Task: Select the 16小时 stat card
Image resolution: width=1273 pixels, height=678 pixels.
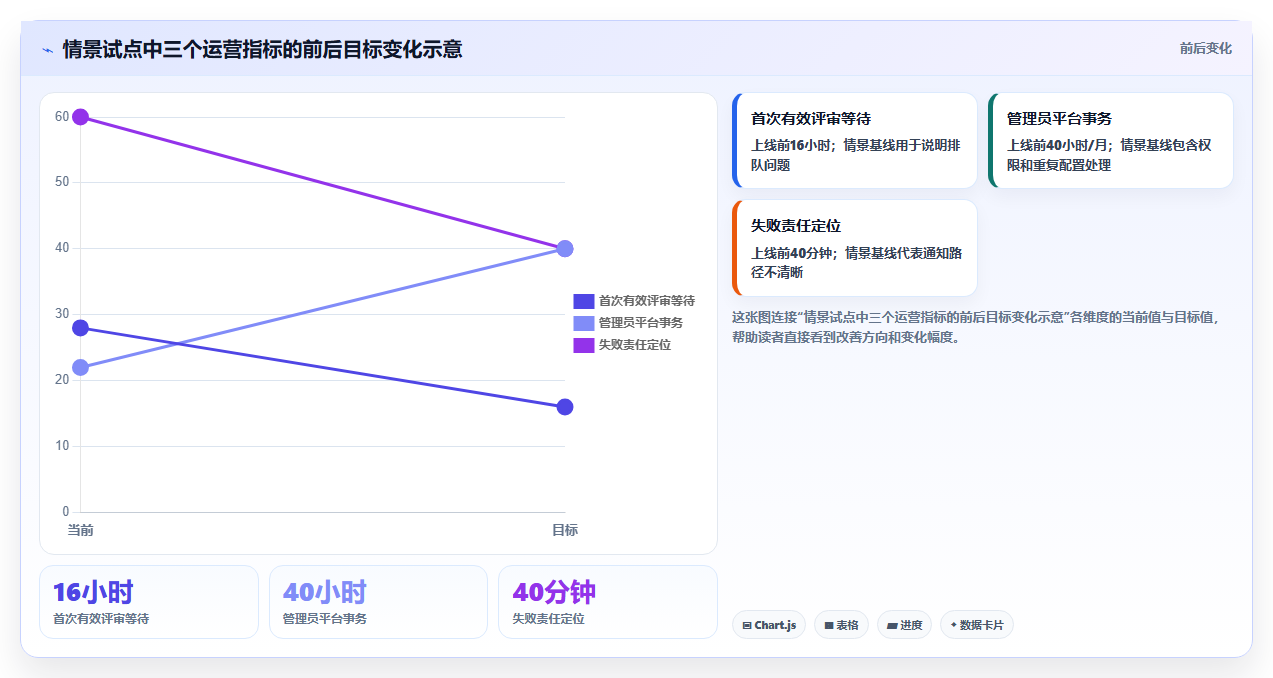Action: tap(149, 602)
